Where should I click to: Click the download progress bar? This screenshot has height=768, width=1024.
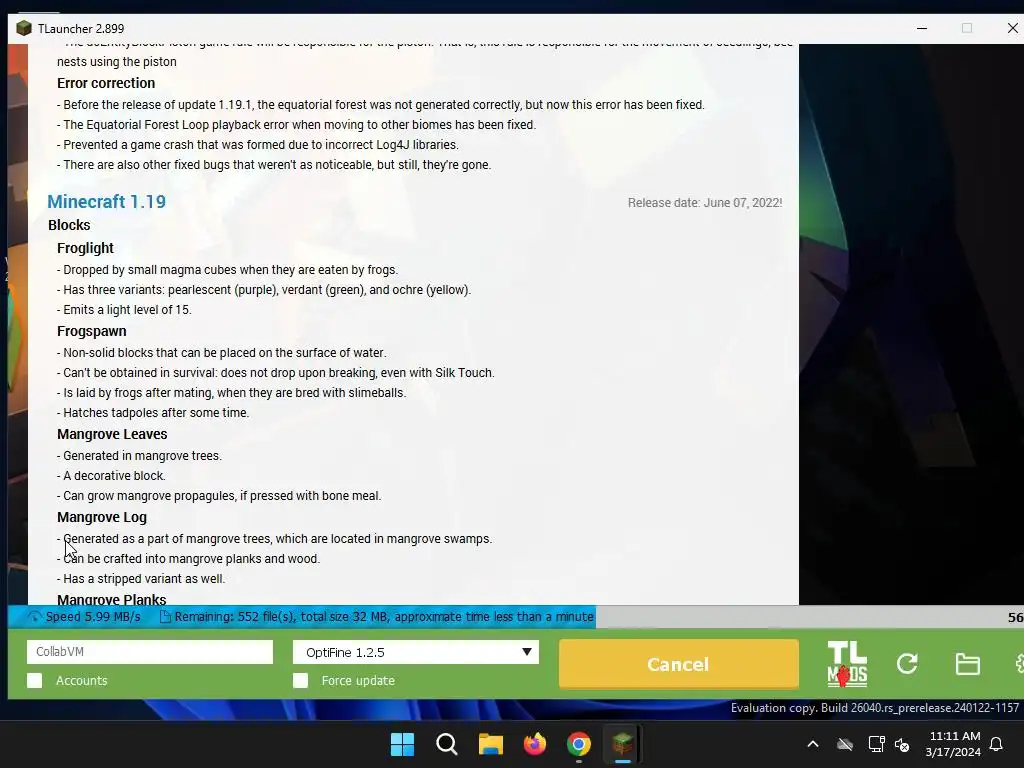[x=516, y=616]
